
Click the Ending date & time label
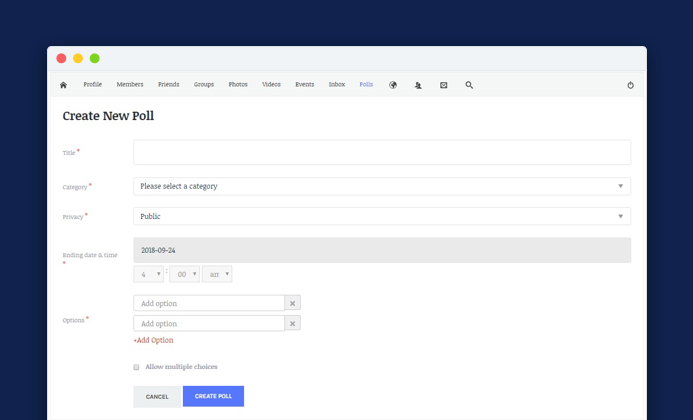(90, 255)
